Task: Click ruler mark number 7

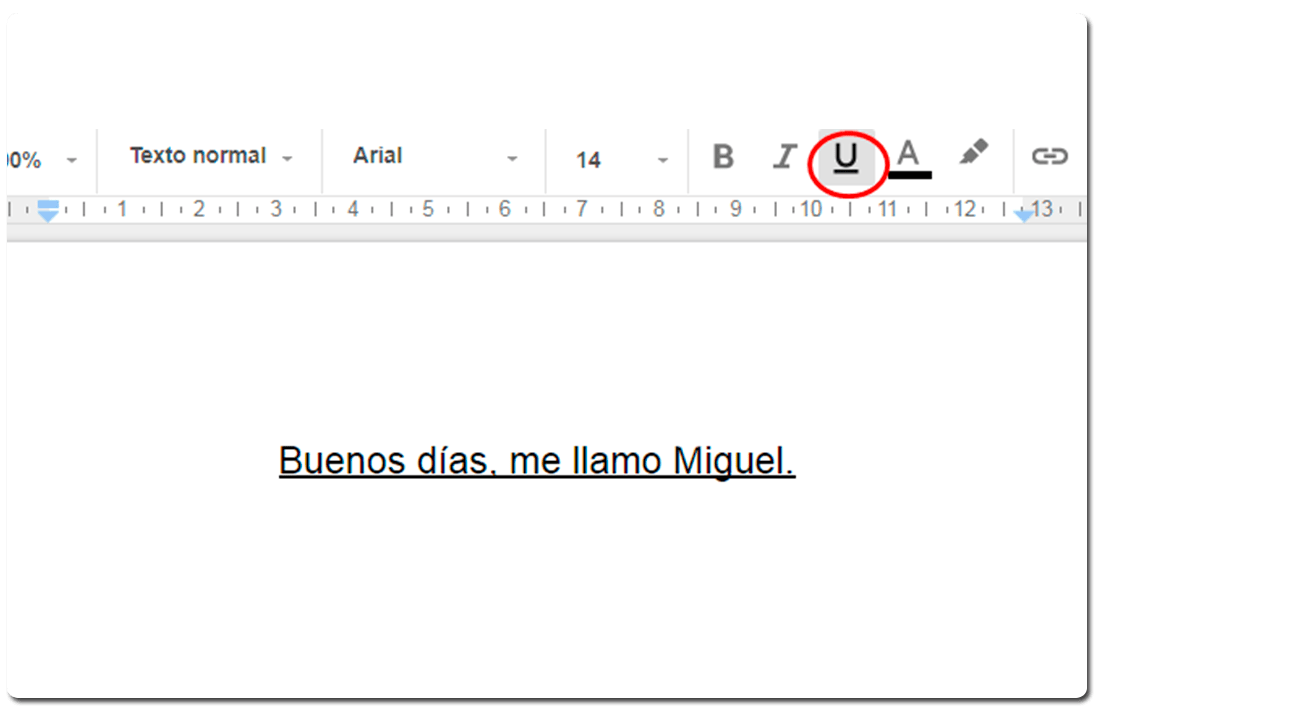Action: click(x=581, y=209)
